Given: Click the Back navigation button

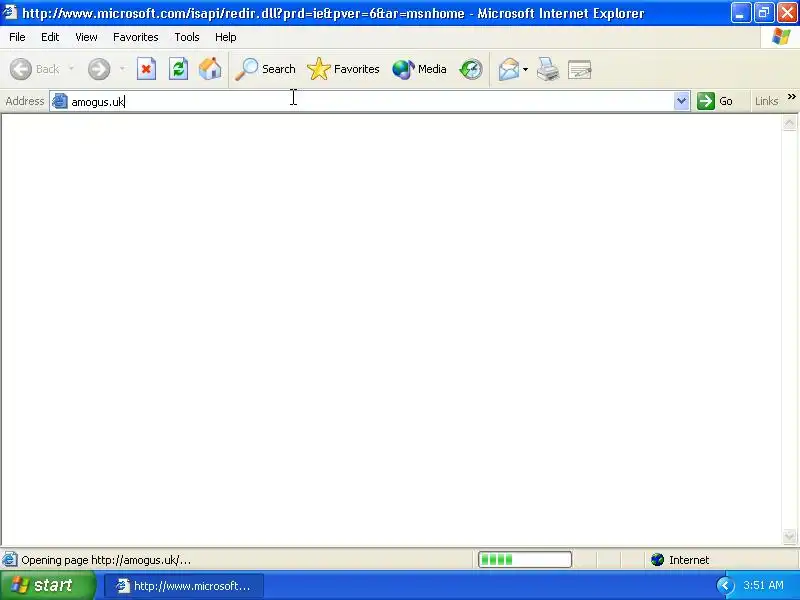Looking at the screenshot, I should coord(35,69).
